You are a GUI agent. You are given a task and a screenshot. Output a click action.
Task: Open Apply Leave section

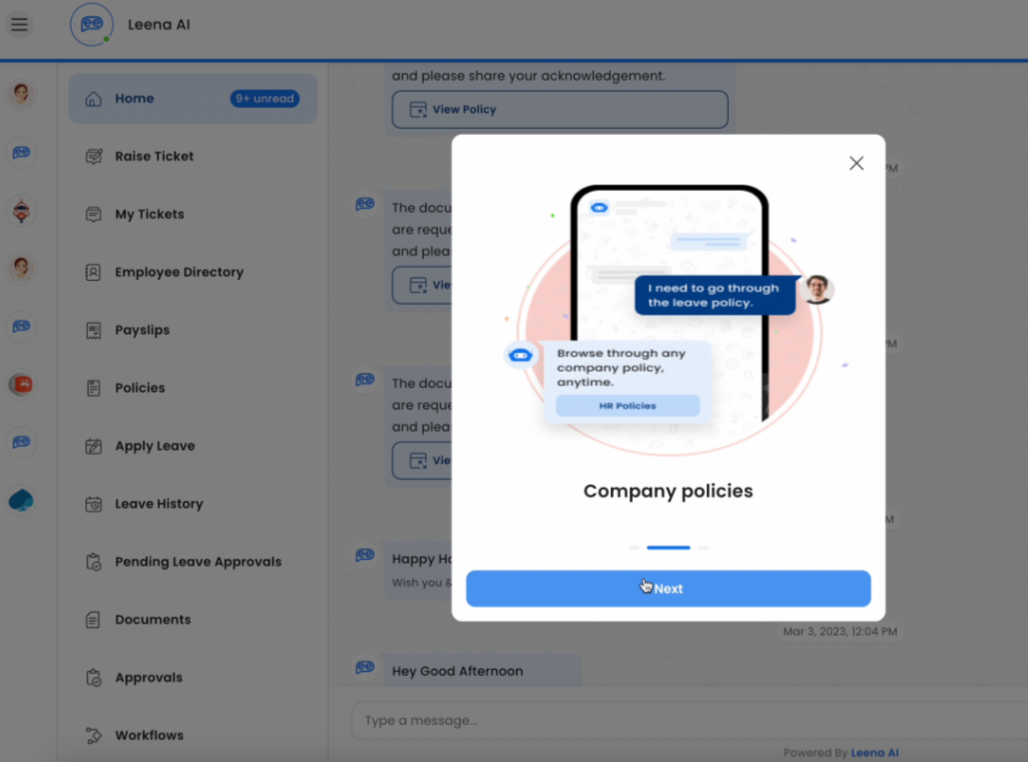155,446
